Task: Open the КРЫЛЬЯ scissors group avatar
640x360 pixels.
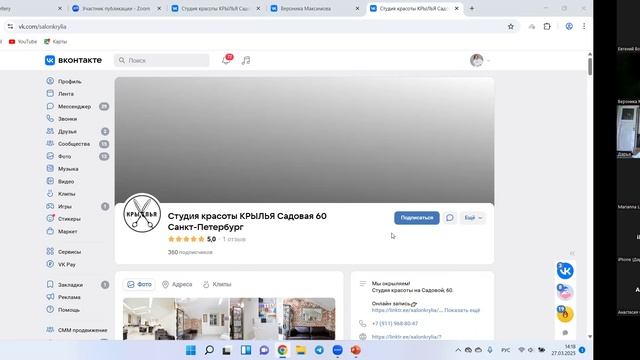Action: (142, 213)
